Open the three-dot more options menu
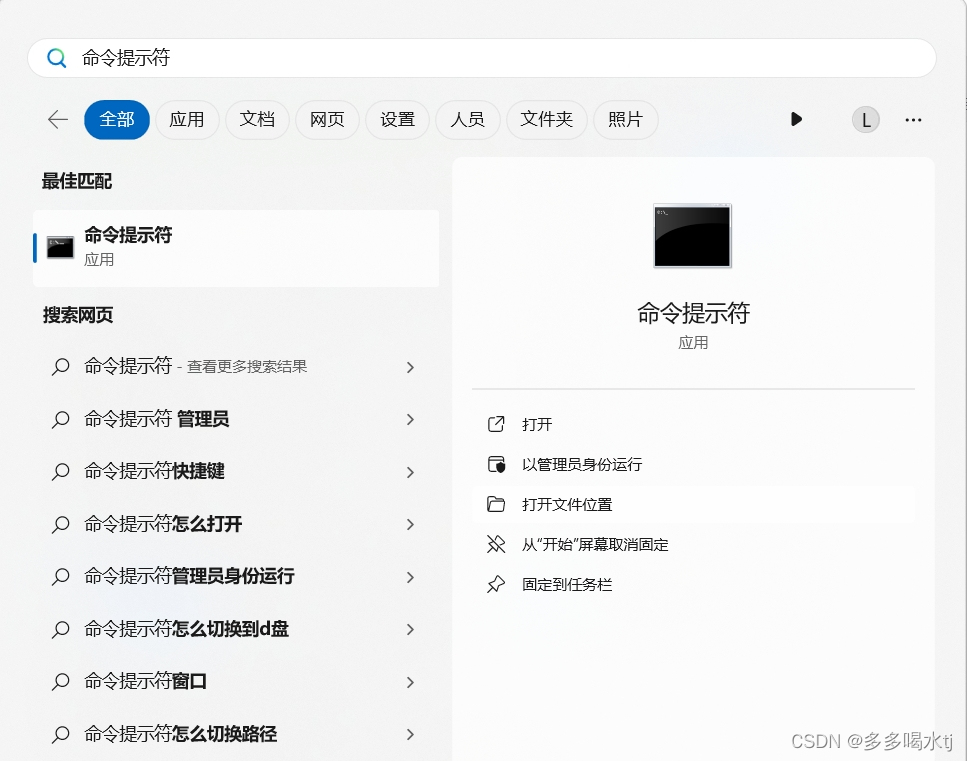Image resolution: width=967 pixels, height=761 pixels. coord(913,120)
